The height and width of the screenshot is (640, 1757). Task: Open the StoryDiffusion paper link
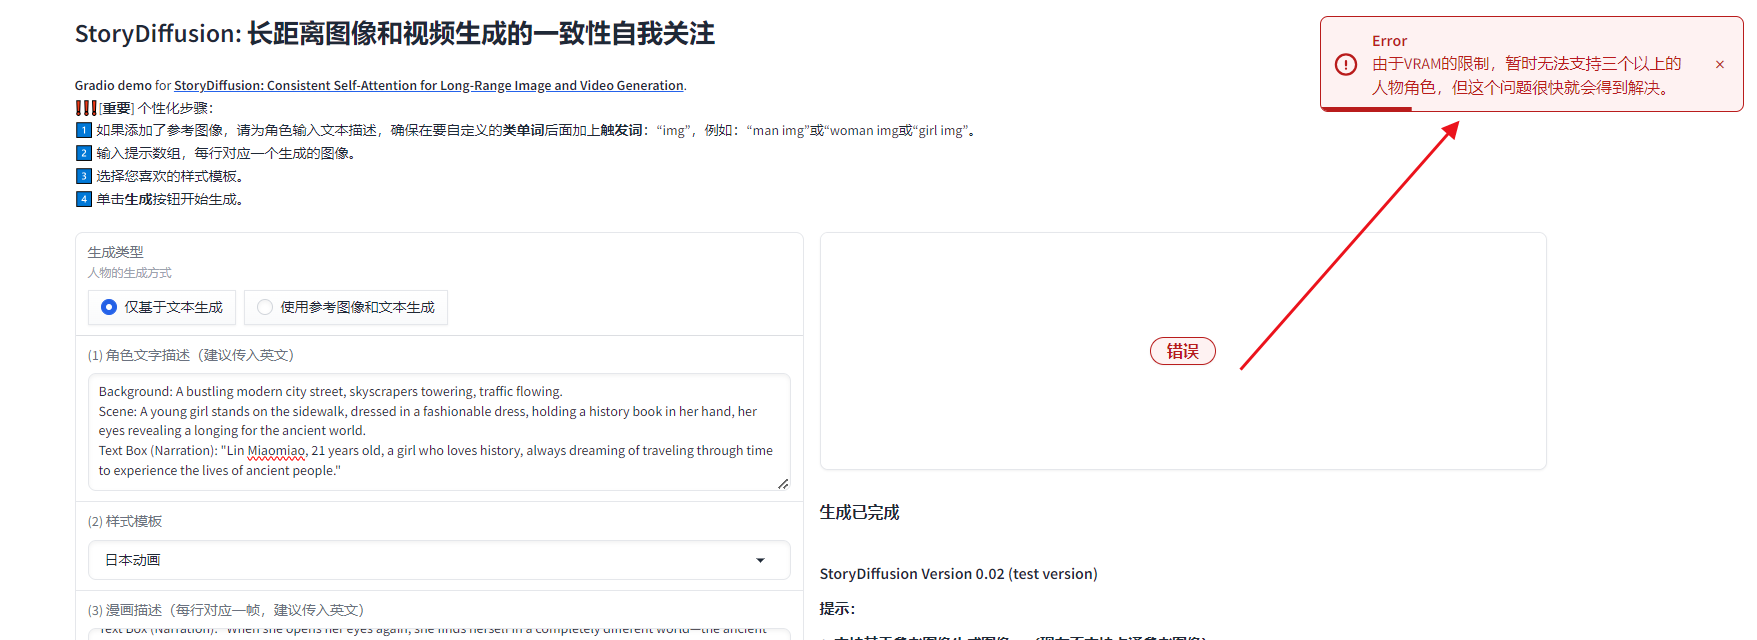pyautogui.click(x=429, y=86)
